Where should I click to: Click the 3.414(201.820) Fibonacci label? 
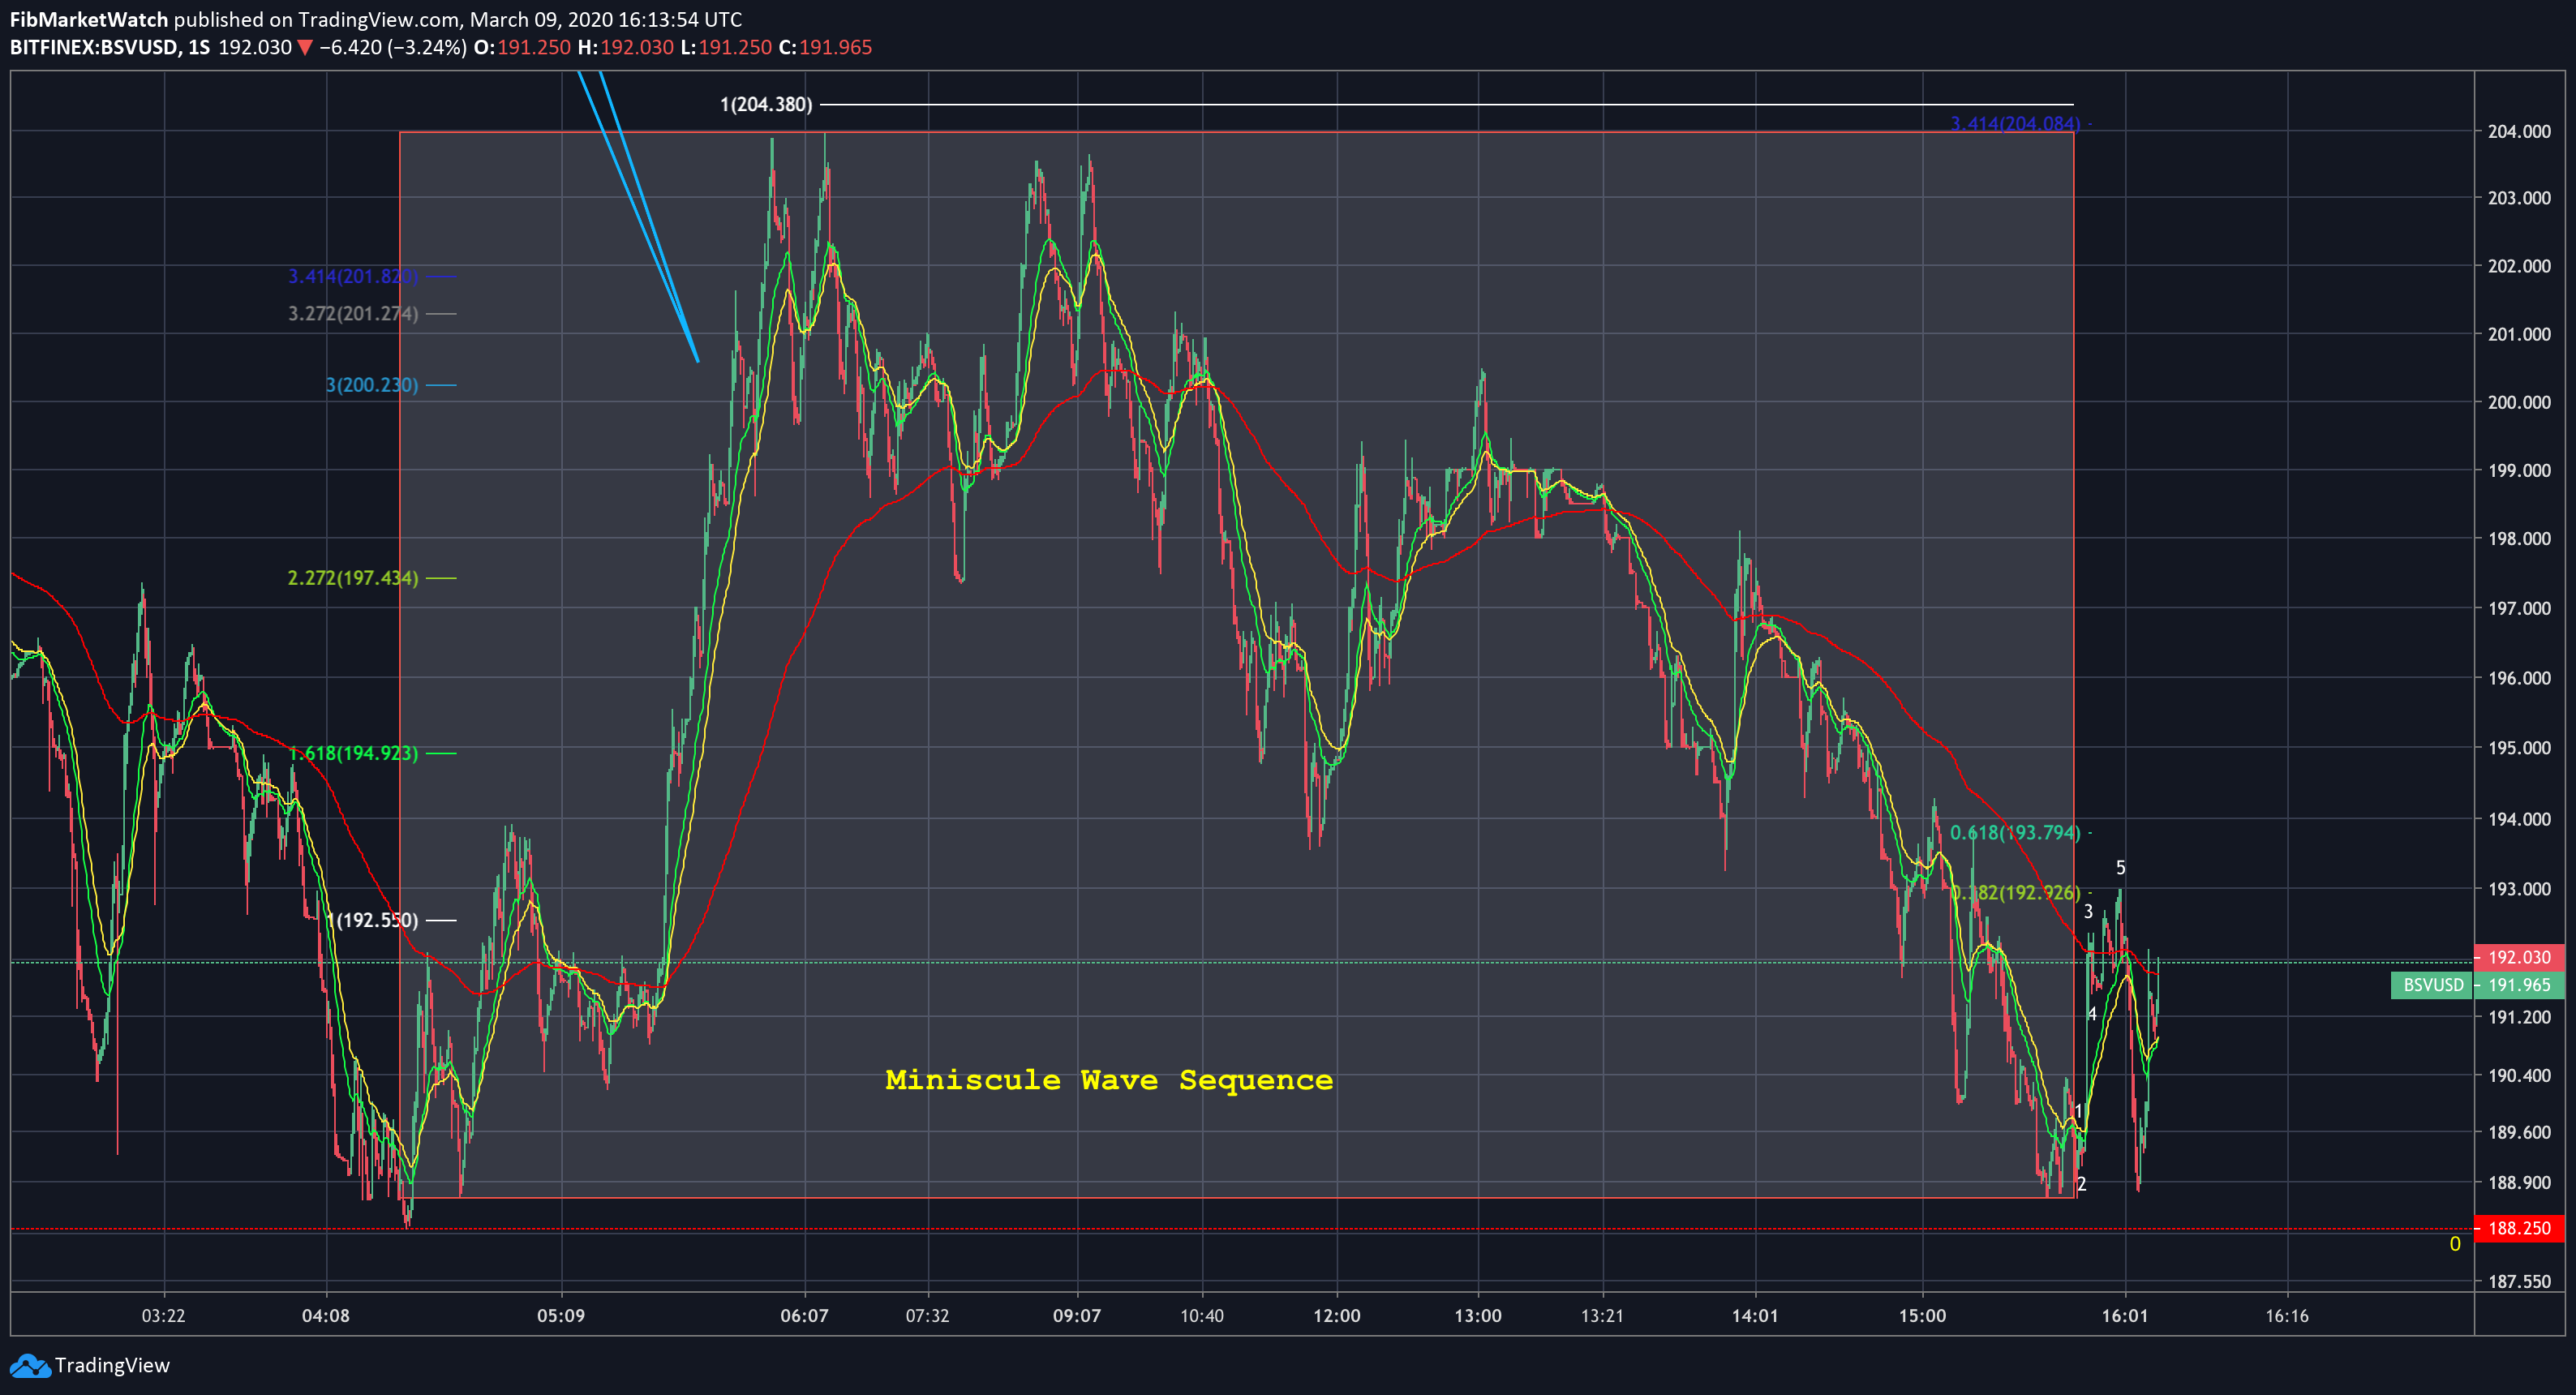[x=353, y=276]
